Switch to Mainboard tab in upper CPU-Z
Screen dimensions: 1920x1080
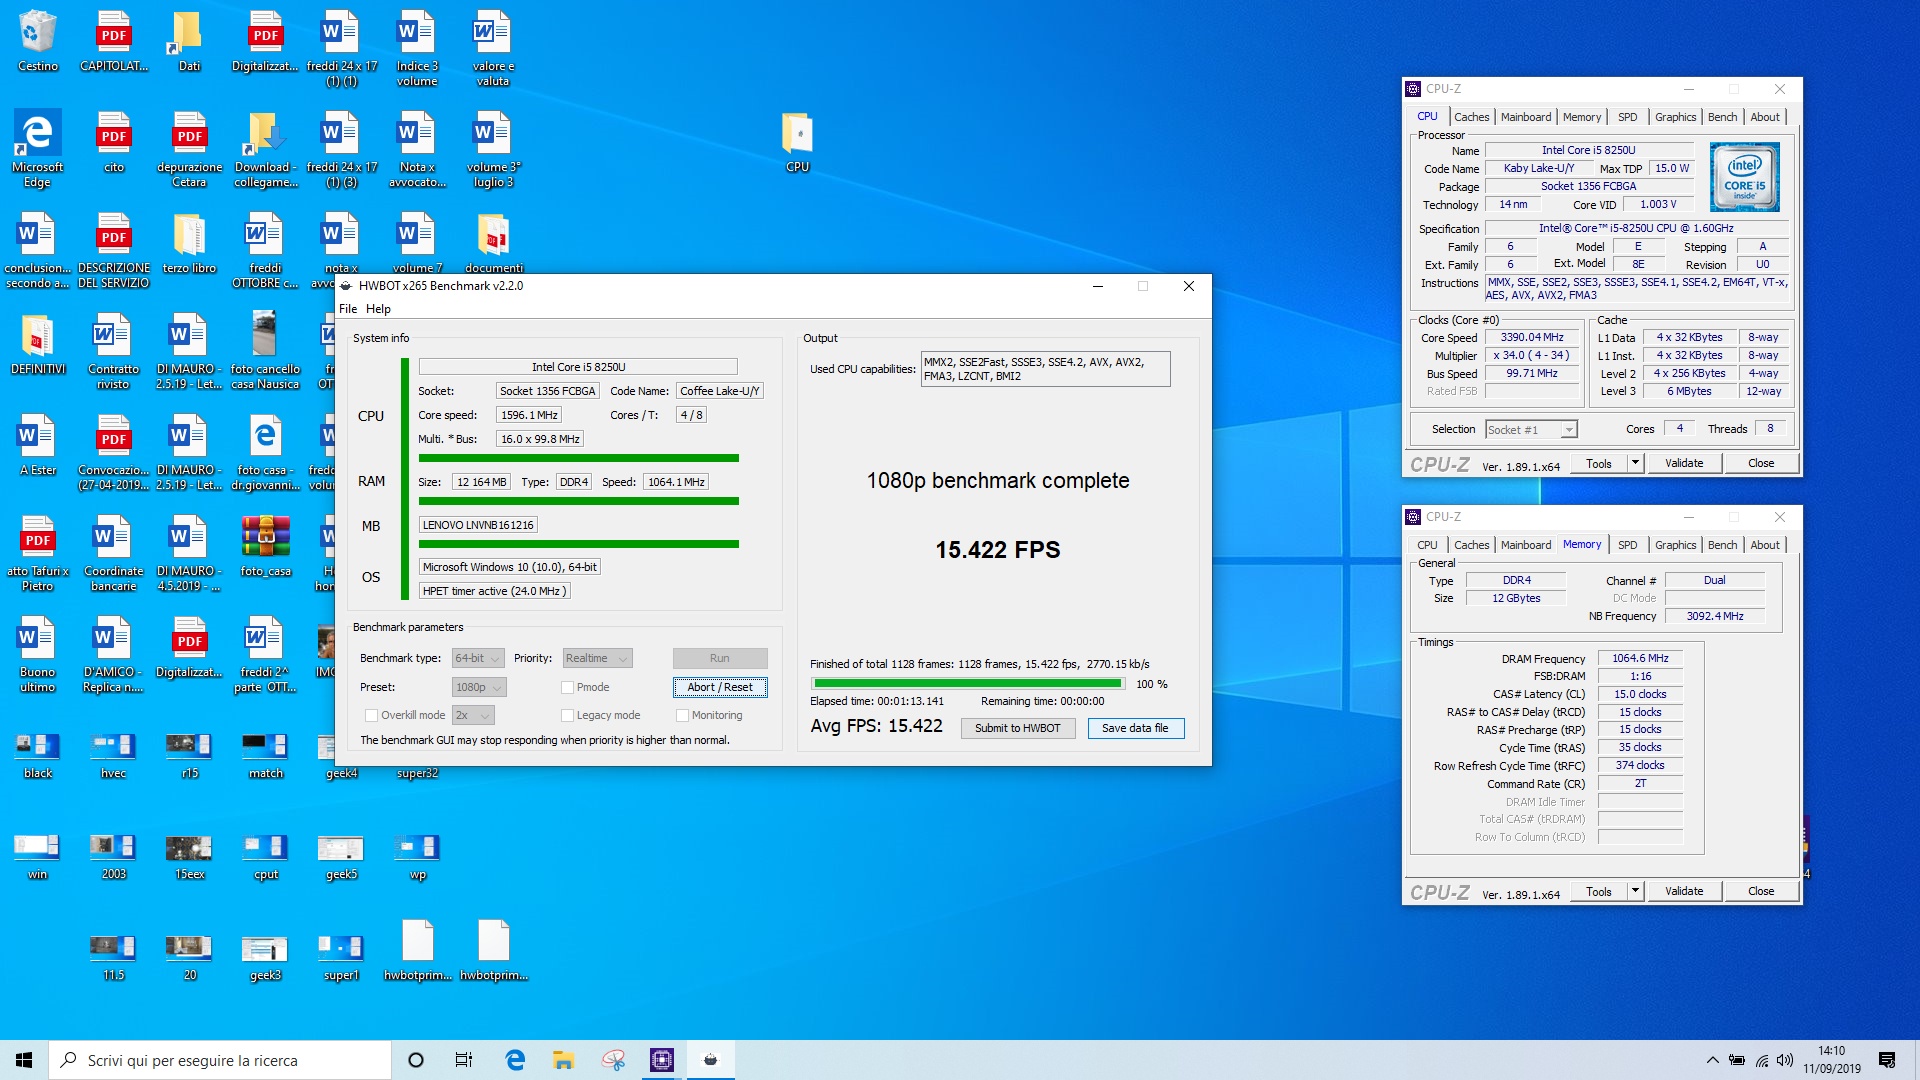(1525, 117)
